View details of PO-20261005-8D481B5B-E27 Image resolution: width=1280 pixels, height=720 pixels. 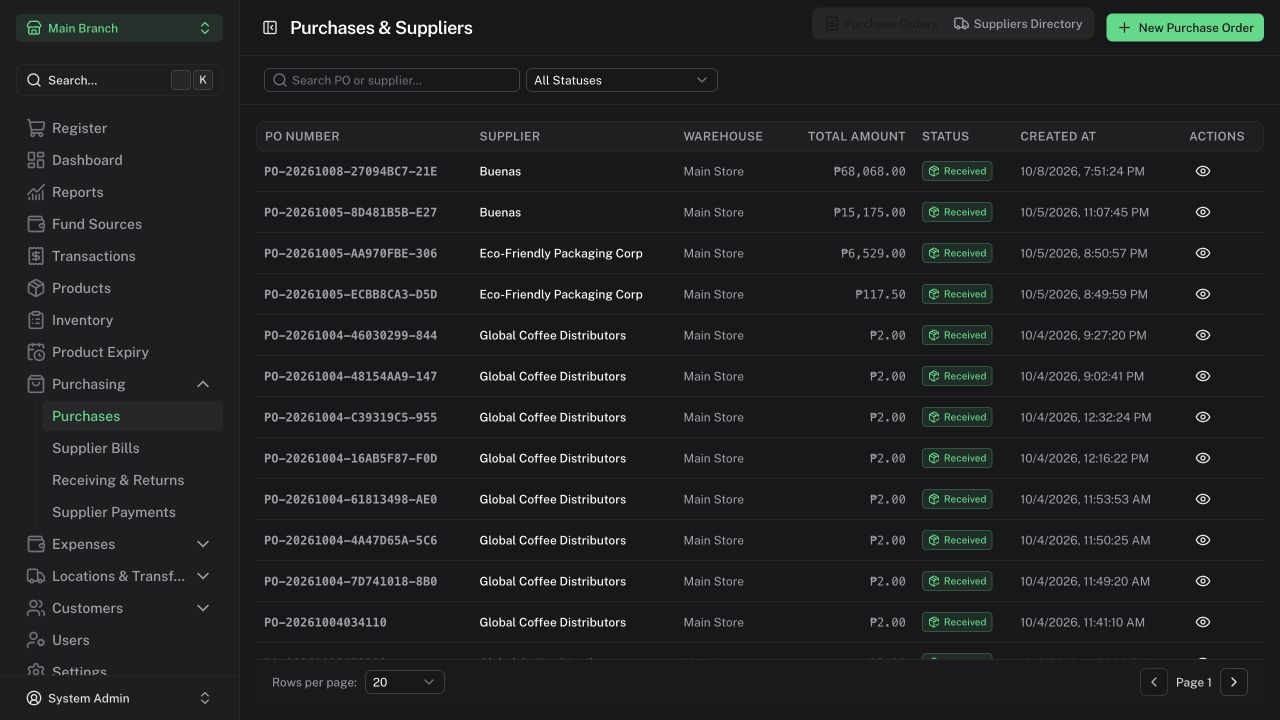1203,212
